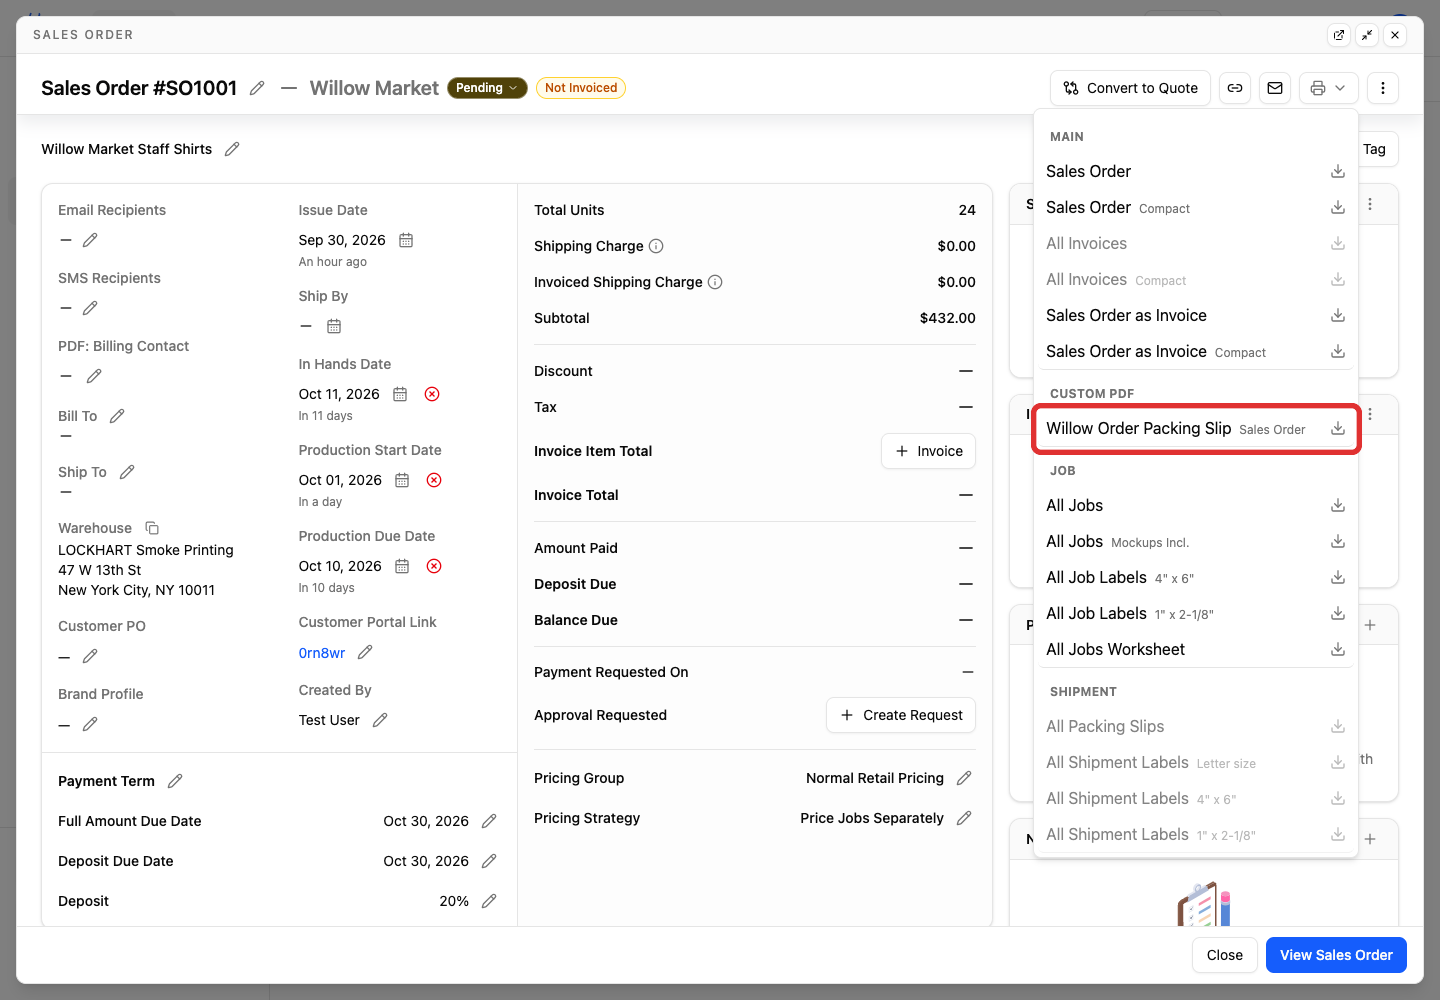Select All Jobs print option
Screen dimensions: 1440x1000
click(1195, 506)
